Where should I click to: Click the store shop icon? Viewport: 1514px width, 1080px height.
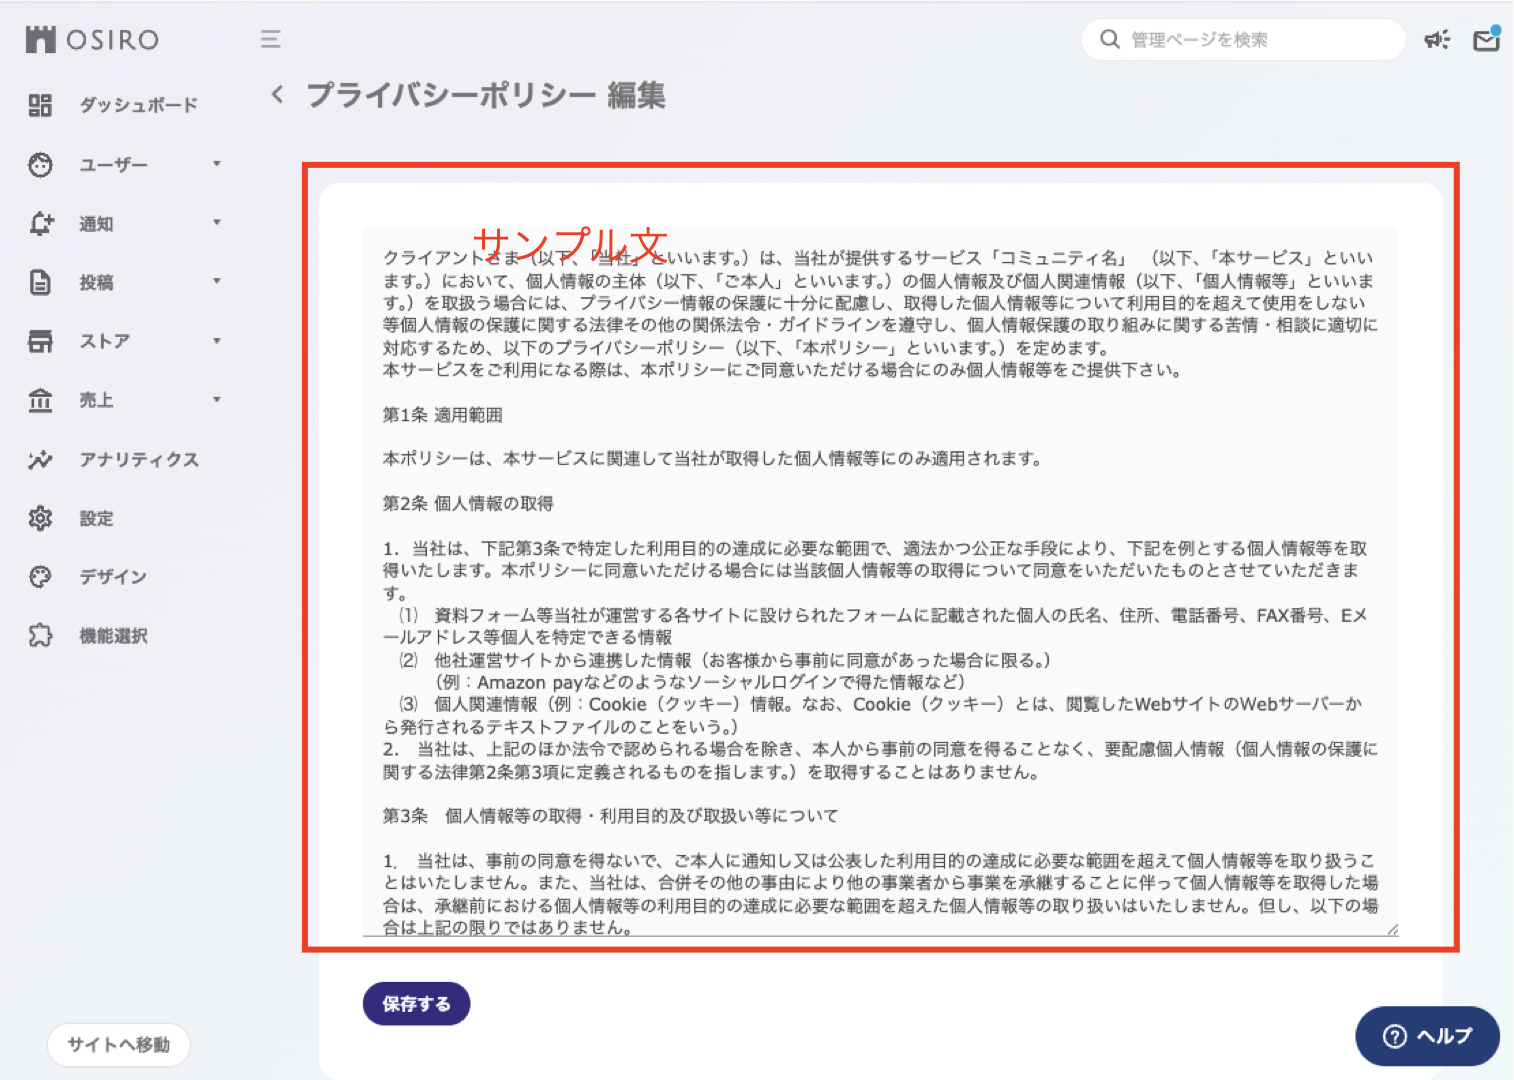(x=40, y=342)
